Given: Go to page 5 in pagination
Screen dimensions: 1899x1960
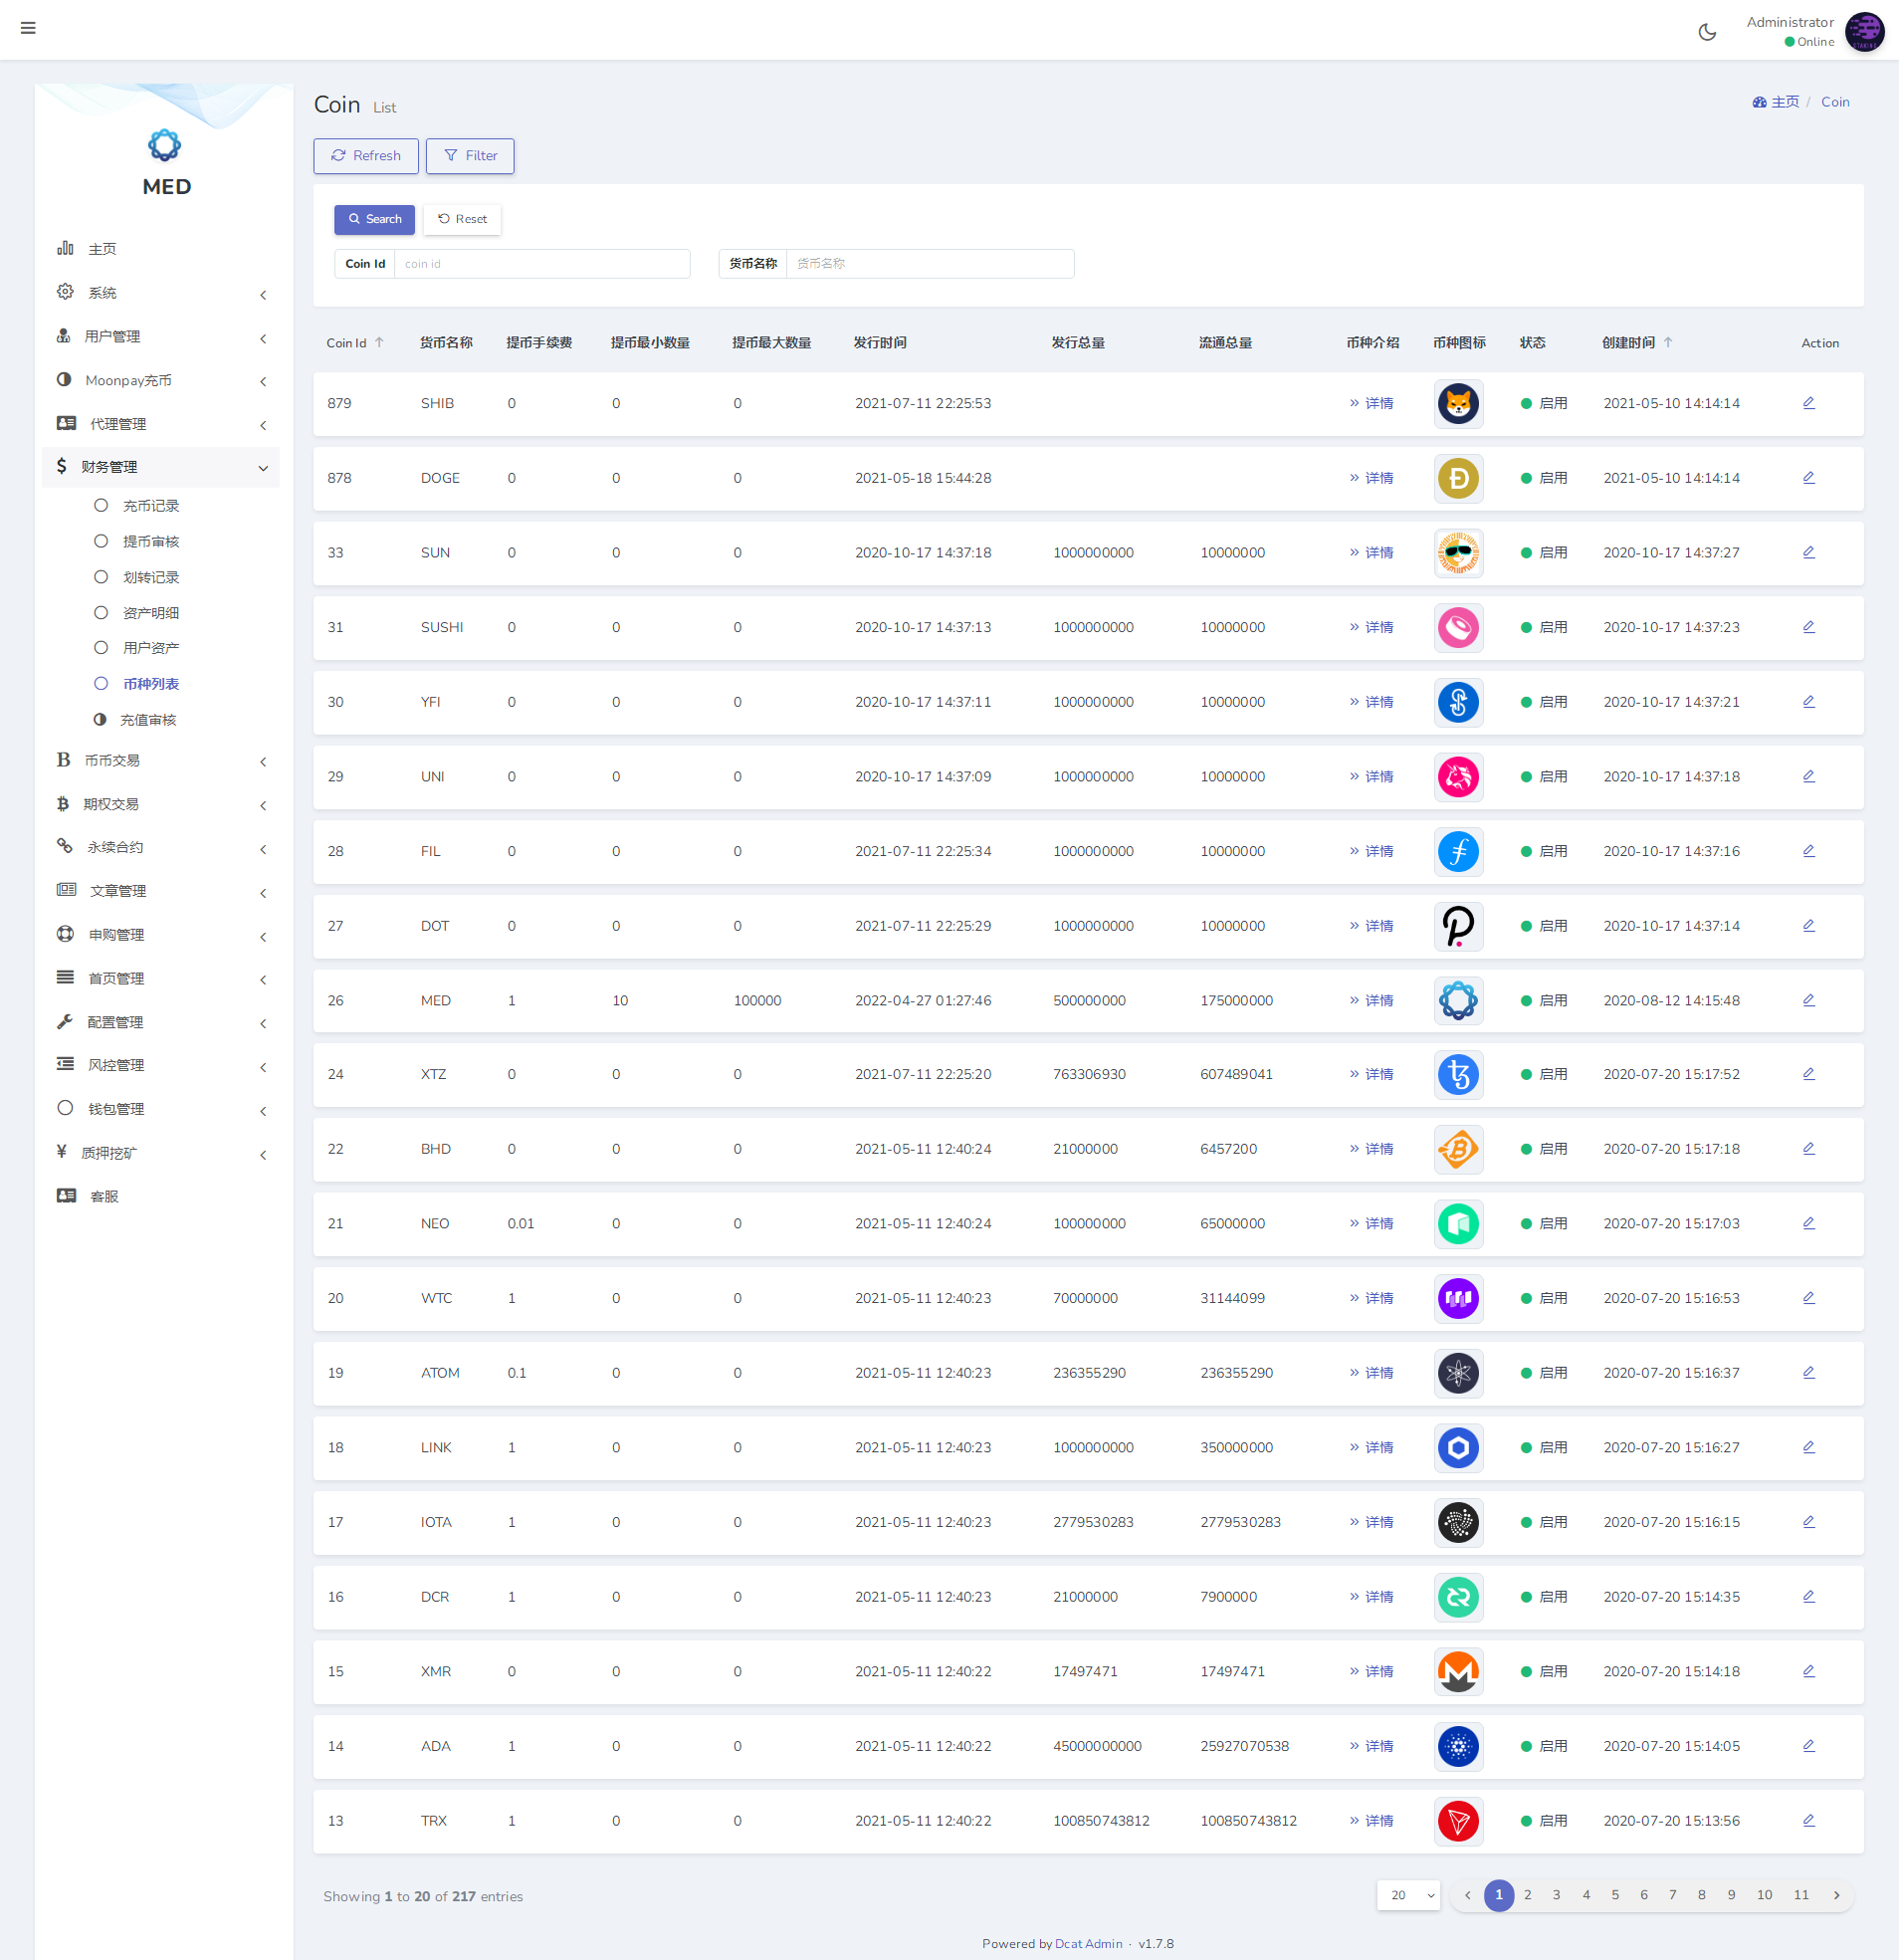Looking at the screenshot, I should (x=1614, y=1895).
